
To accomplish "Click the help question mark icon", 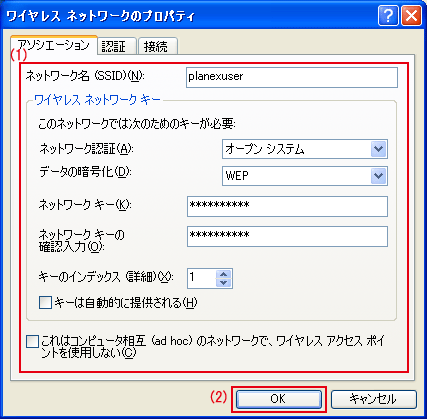I will coord(388,16).
